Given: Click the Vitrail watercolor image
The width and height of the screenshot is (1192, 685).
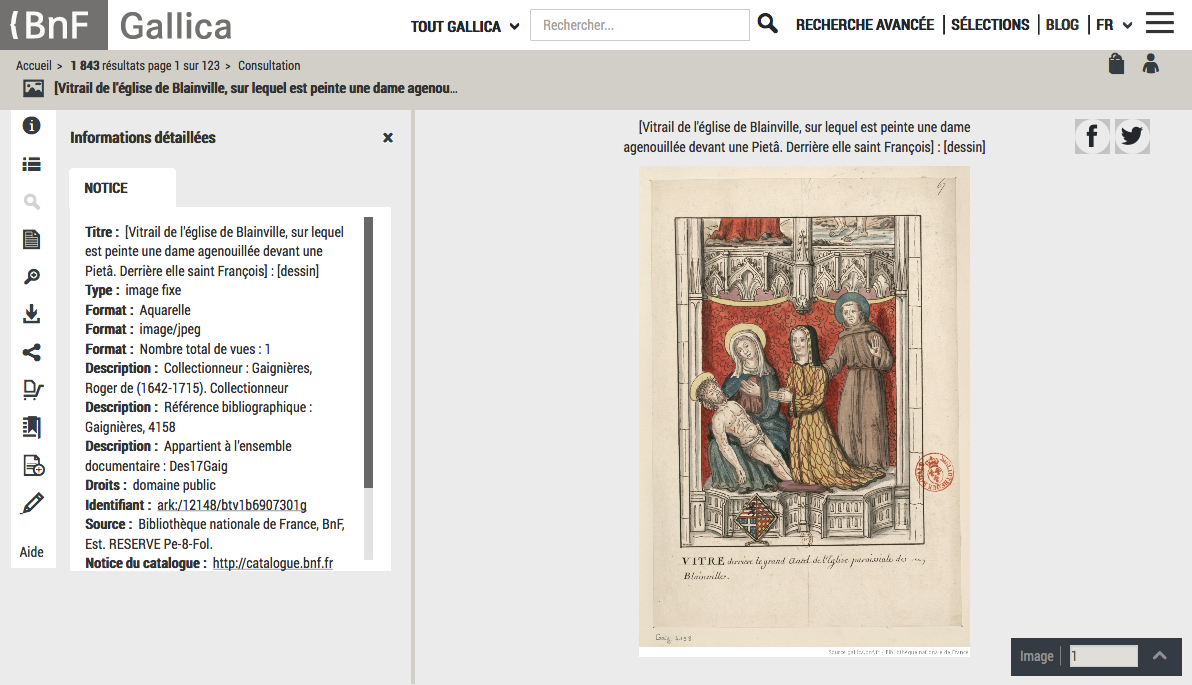Looking at the screenshot, I should (x=804, y=411).
